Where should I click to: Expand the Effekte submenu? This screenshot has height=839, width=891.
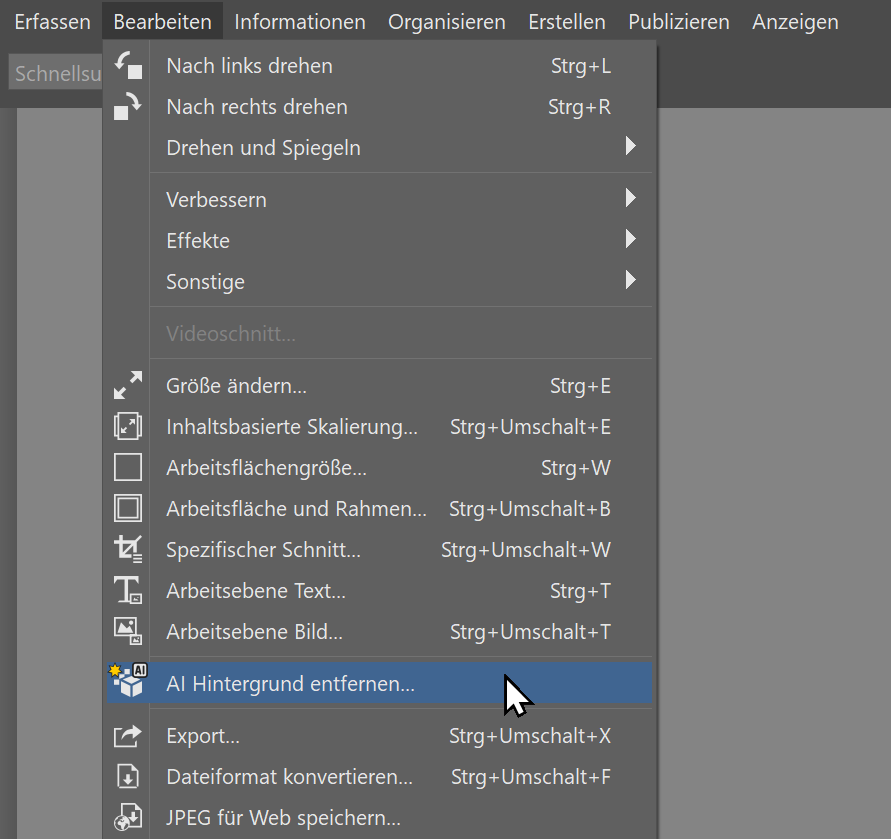[631, 240]
